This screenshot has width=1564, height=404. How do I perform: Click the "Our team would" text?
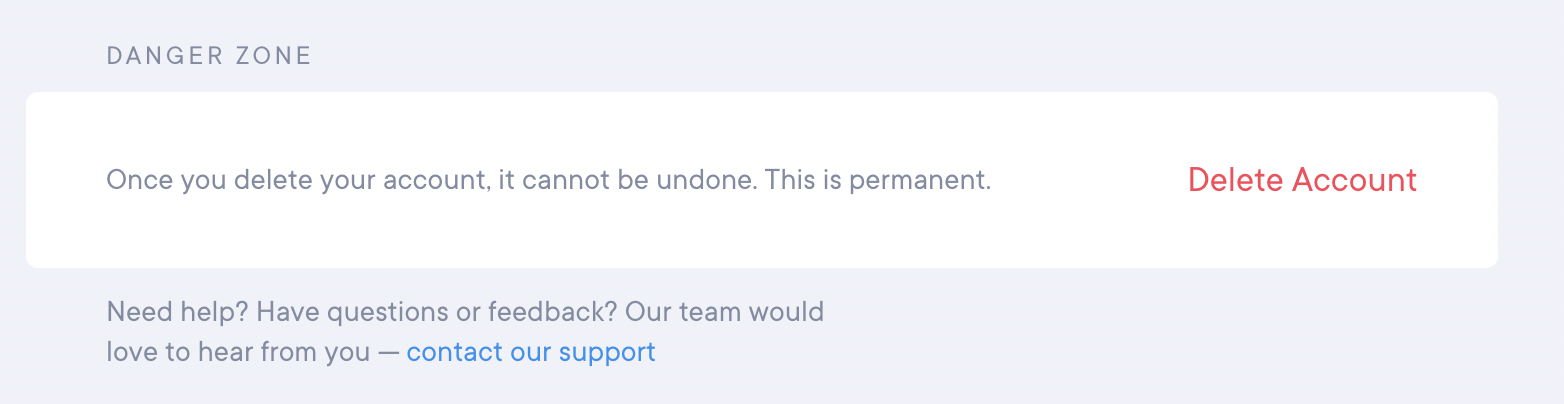(x=724, y=312)
